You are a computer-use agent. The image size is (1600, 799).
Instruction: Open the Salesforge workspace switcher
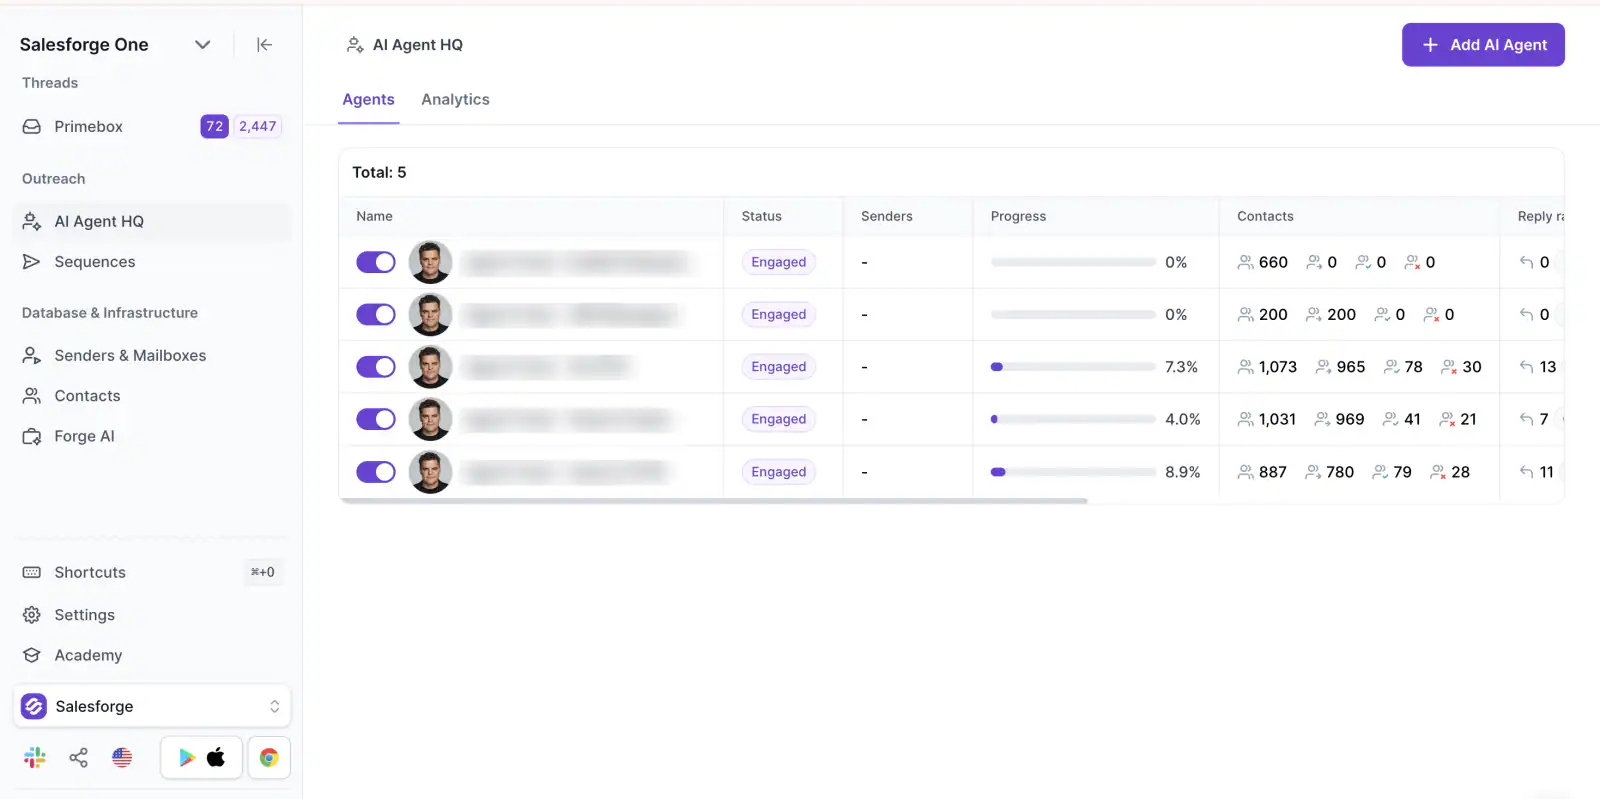pyautogui.click(x=152, y=707)
